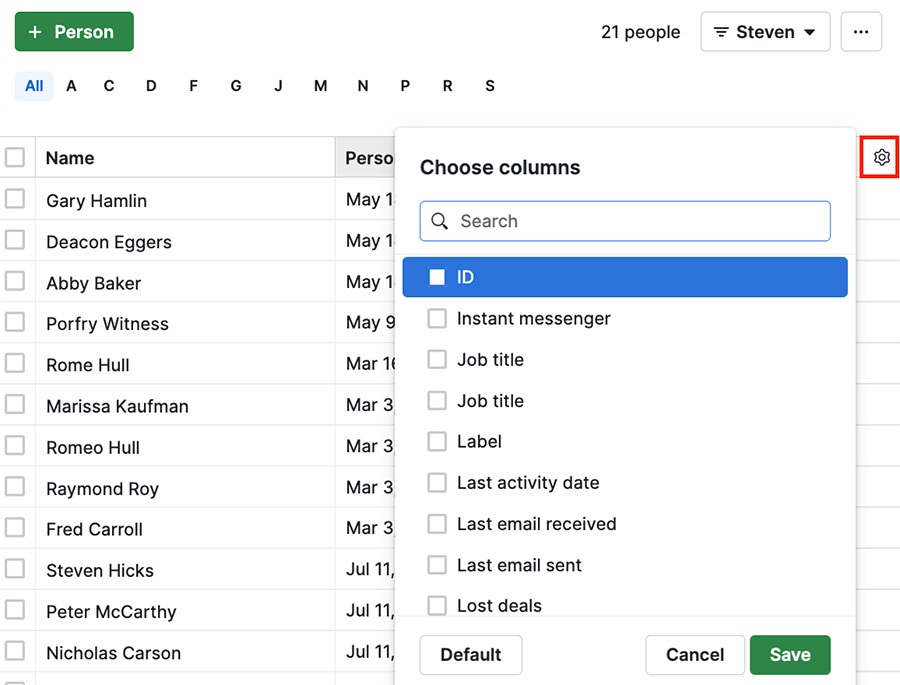Select the checkbox next to Gary Hamlin
The height and width of the screenshot is (685, 900).
pos(15,200)
